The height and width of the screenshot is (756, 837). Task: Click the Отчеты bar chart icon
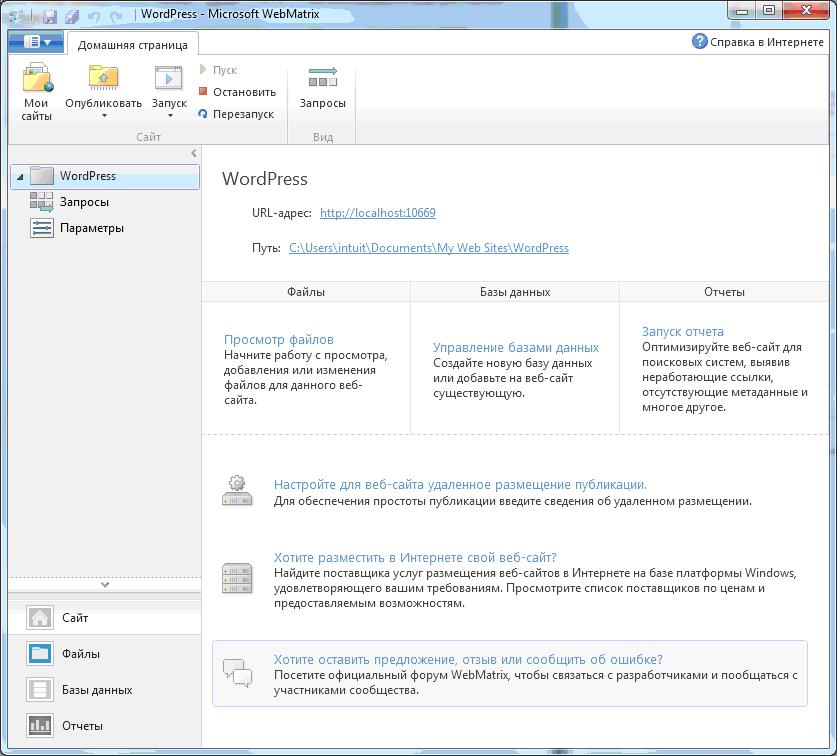(x=40, y=726)
